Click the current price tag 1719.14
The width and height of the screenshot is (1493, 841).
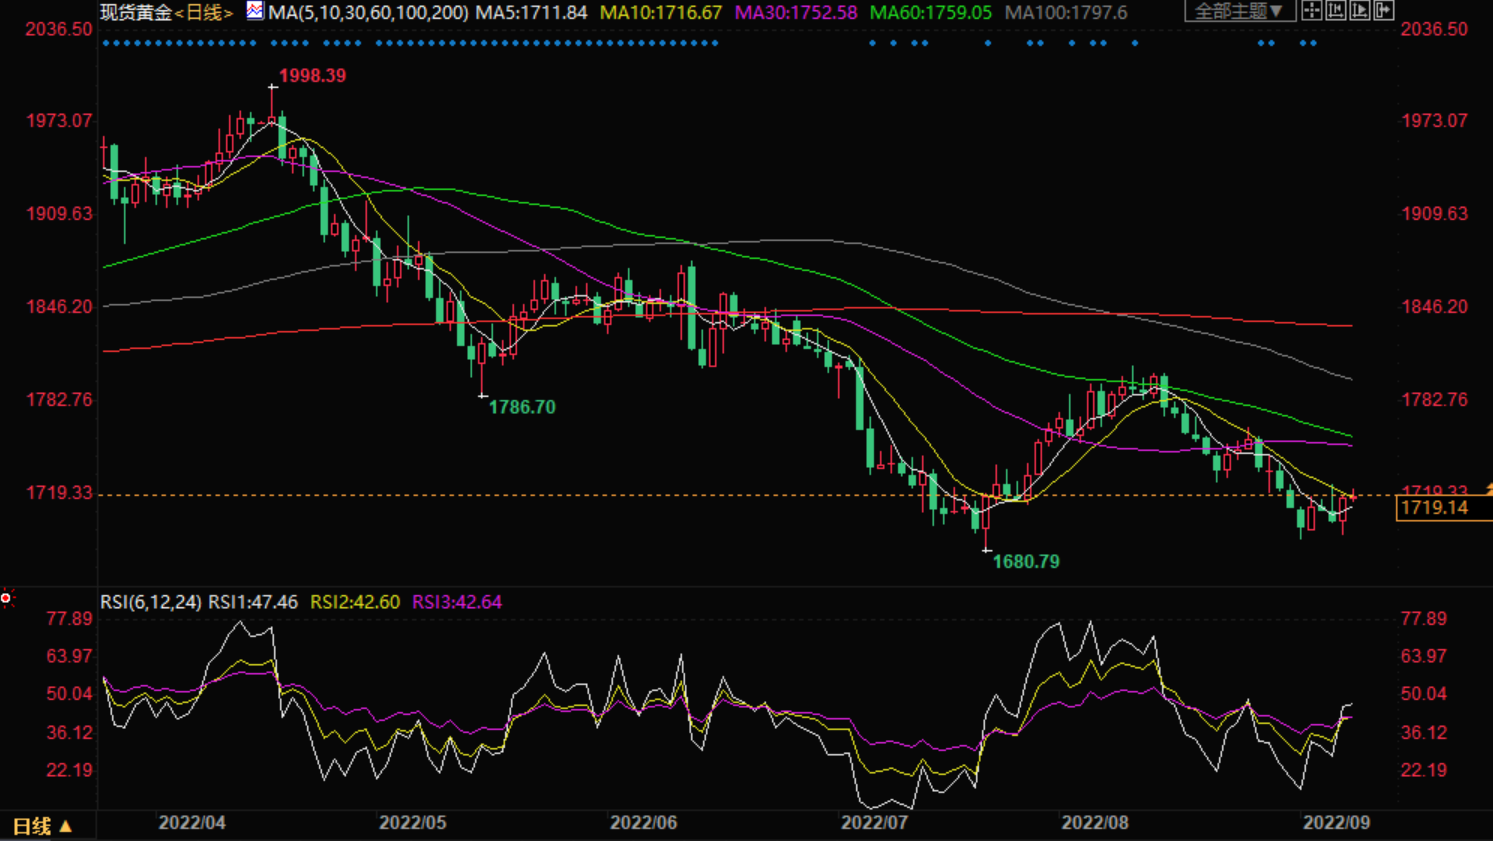point(1434,508)
